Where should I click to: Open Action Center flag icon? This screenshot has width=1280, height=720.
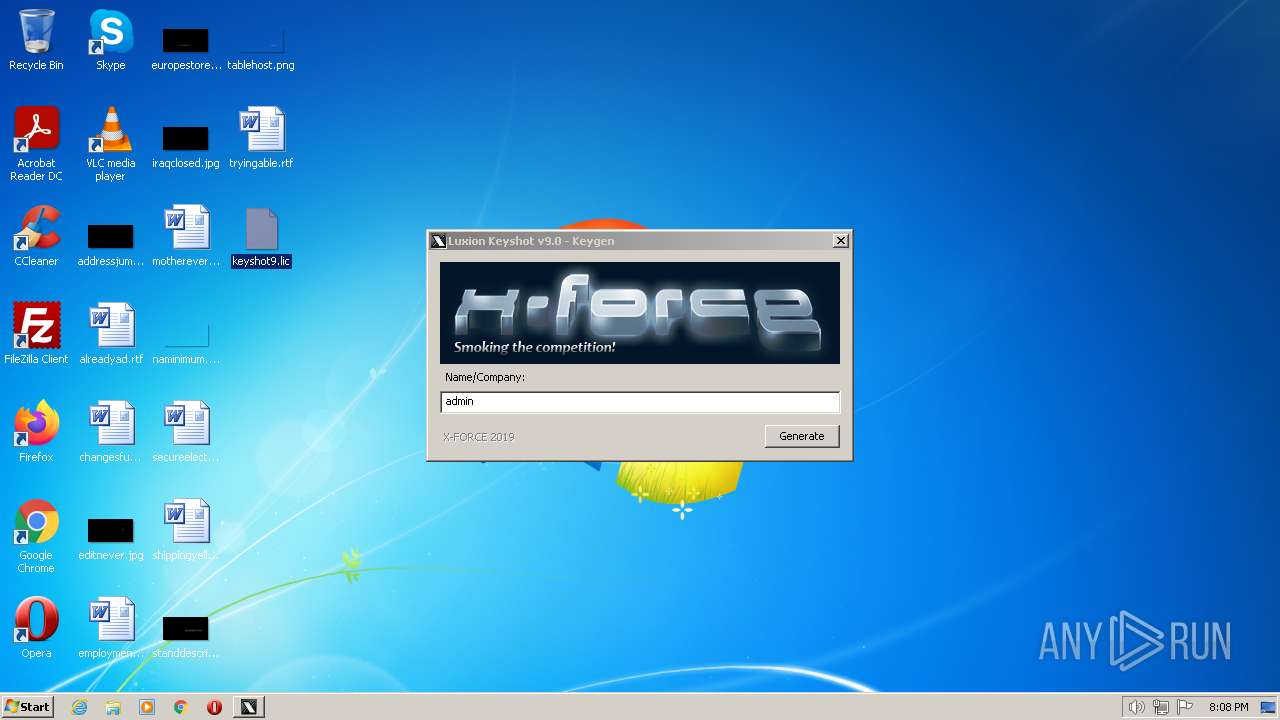pyautogui.click(x=1185, y=707)
